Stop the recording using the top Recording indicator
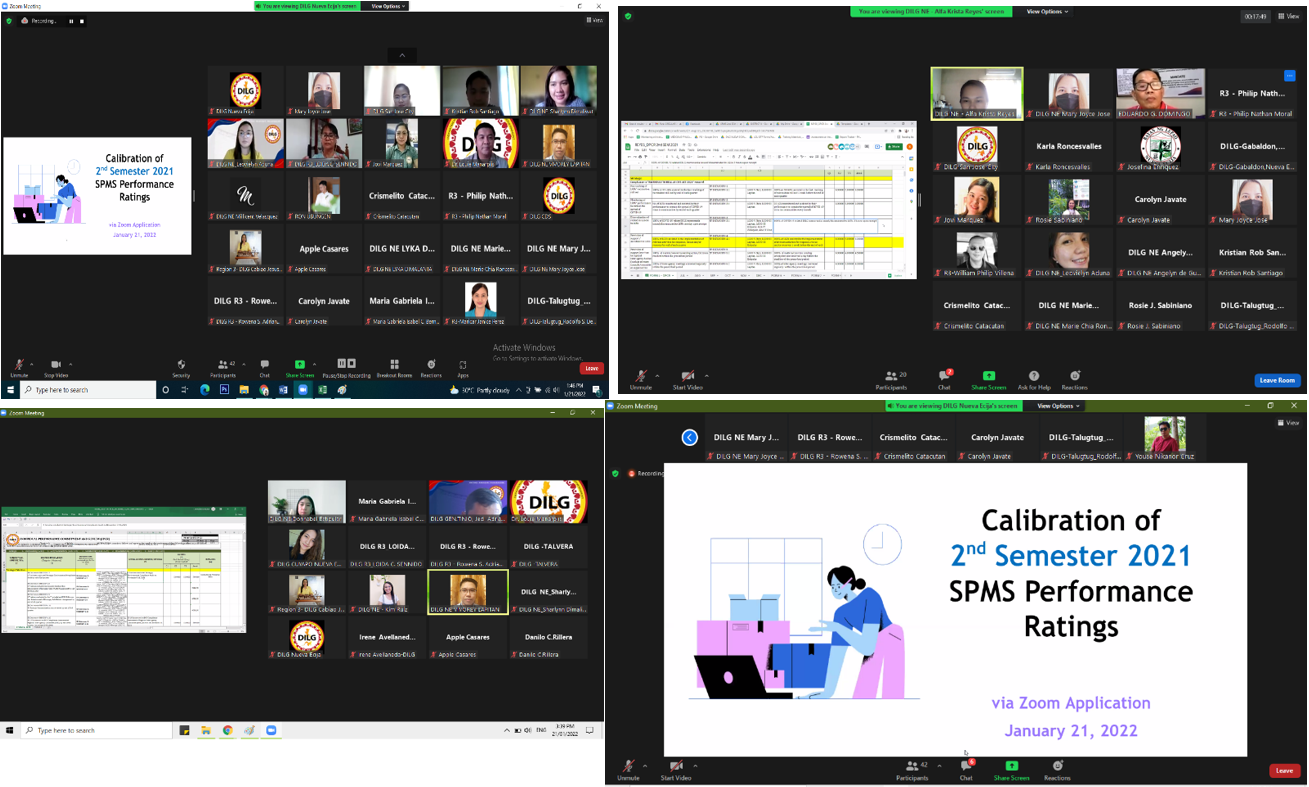The width and height of the screenshot is (1309, 787). pyautogui.click(x=84, y=20)
